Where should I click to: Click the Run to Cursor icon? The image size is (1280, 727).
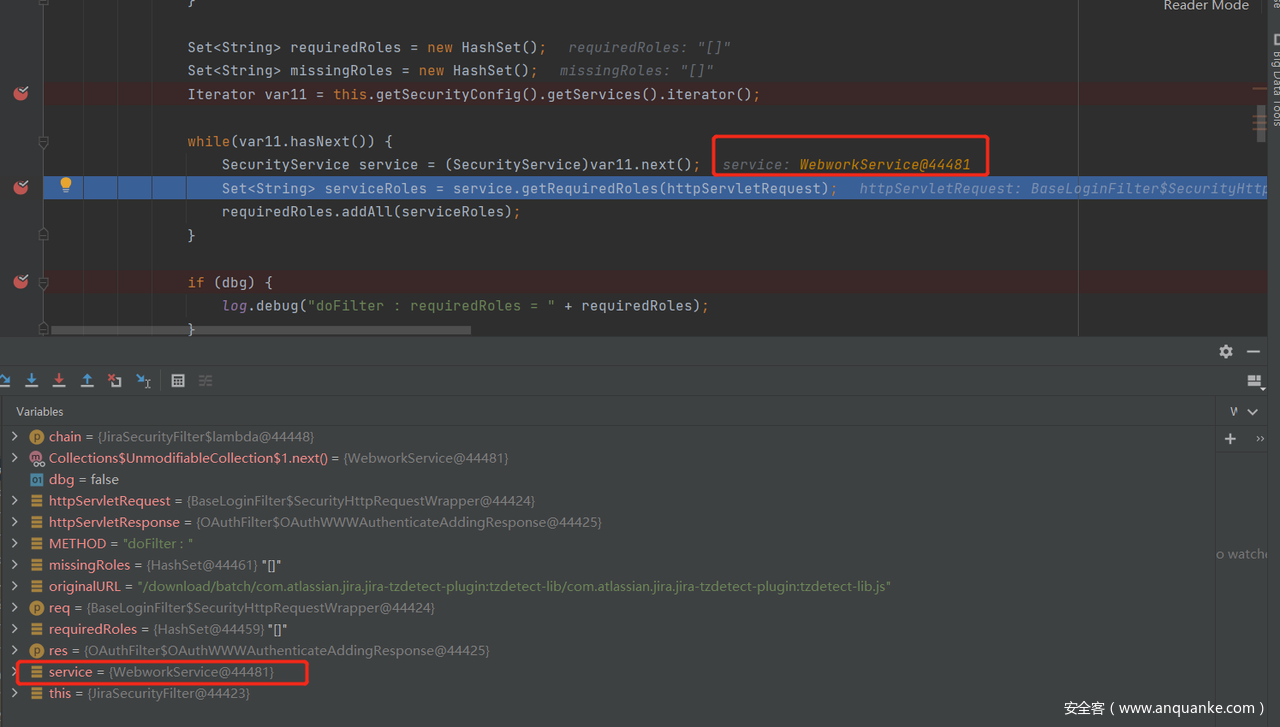coord(144,380)
